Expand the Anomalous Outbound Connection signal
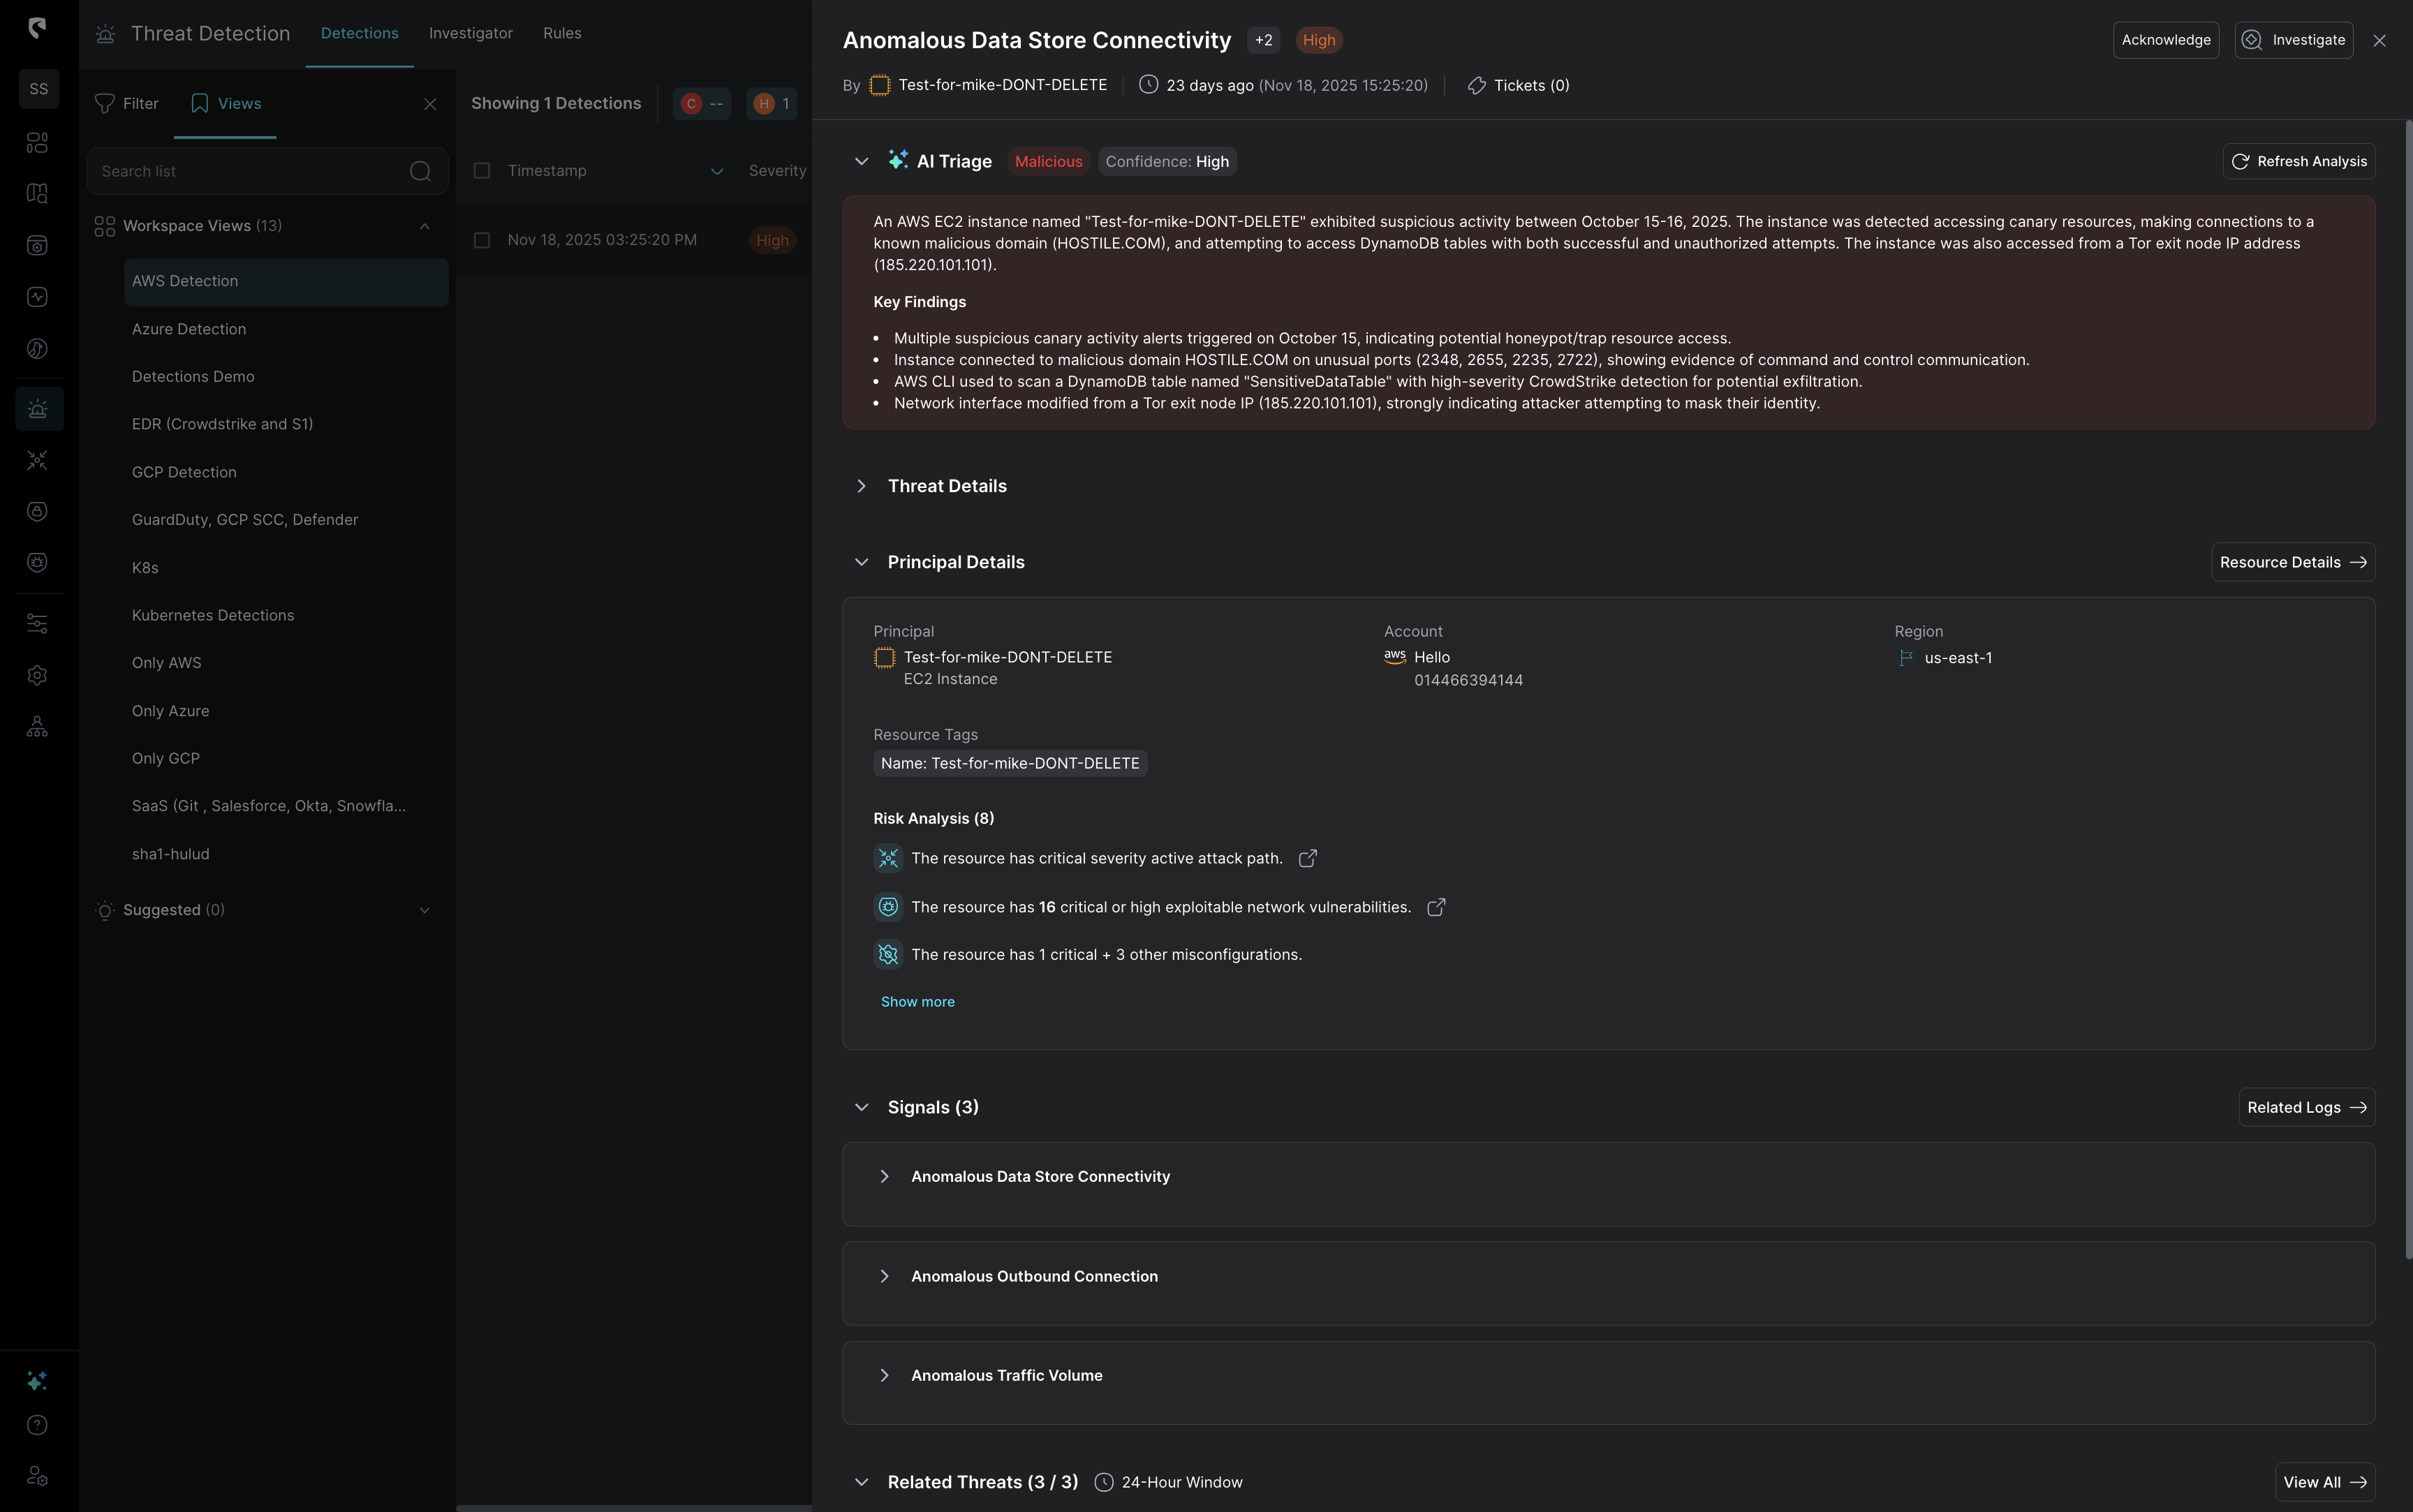 pos(884,1276)
